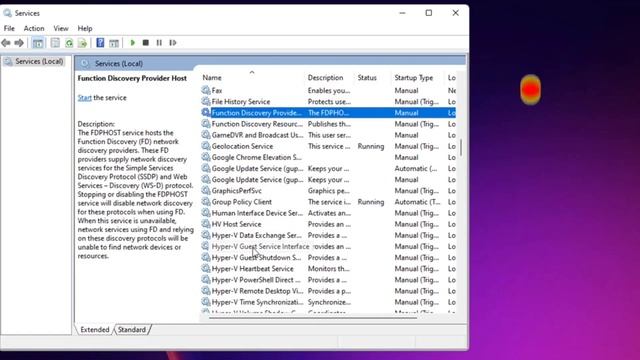
Task: Select Hyper-V PowerShell Direct service row
Action: click(328, 280)
